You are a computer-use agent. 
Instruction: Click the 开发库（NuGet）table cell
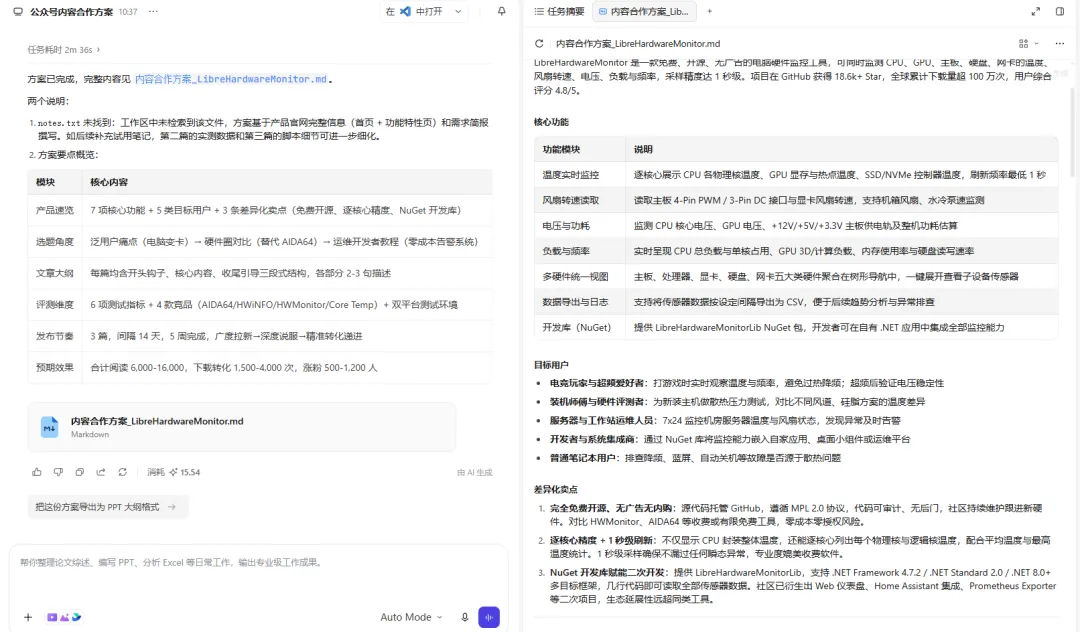click(579, 328)
